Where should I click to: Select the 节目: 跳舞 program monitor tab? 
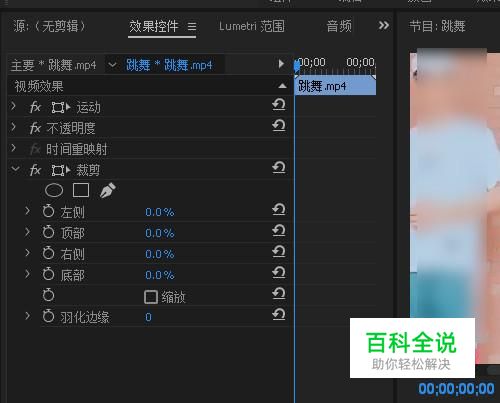pyautogui.click(x=437, y=26)
